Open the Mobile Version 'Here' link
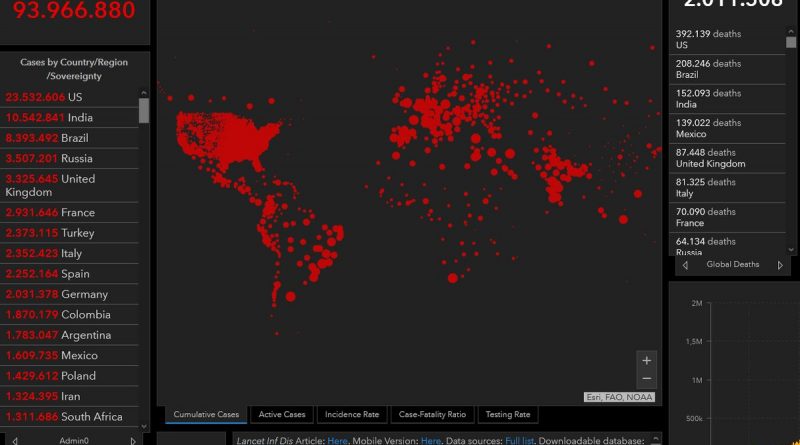This screenshot has height=445, width=800. click(x=430, y=440)
